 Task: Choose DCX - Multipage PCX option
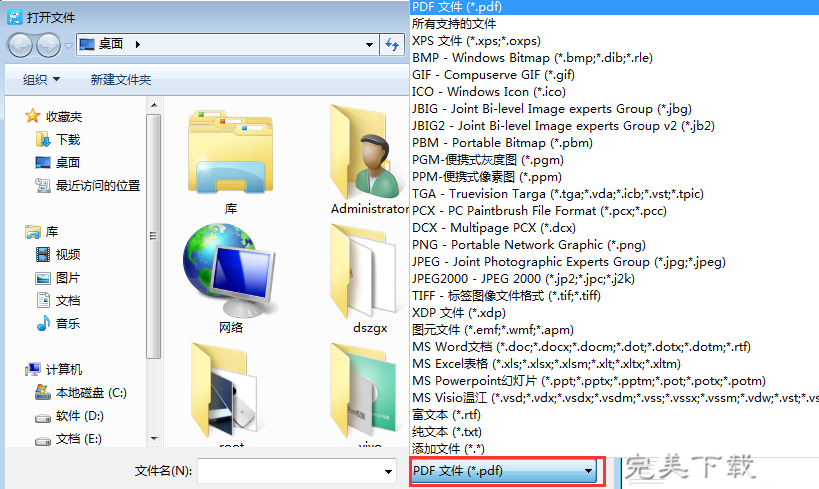[614, 228]
